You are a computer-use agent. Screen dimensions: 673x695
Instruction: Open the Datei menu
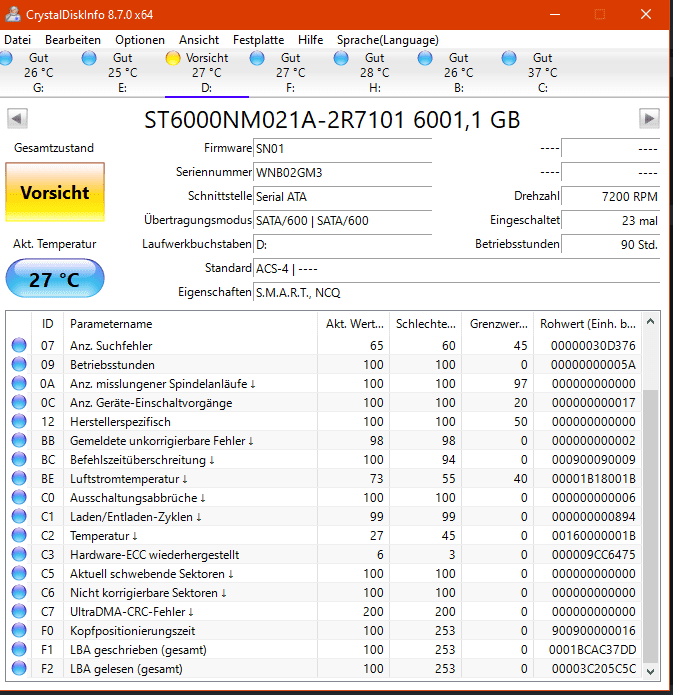point(18,40)
